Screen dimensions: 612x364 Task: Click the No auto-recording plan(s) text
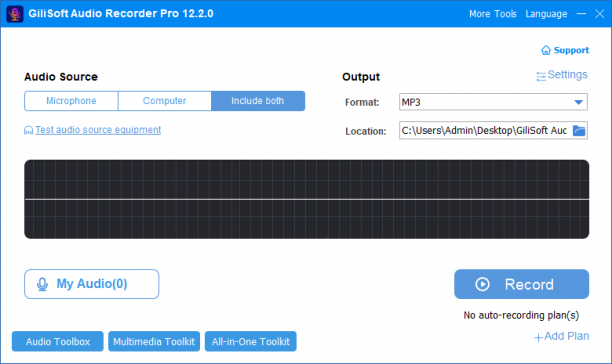point(521,315)
